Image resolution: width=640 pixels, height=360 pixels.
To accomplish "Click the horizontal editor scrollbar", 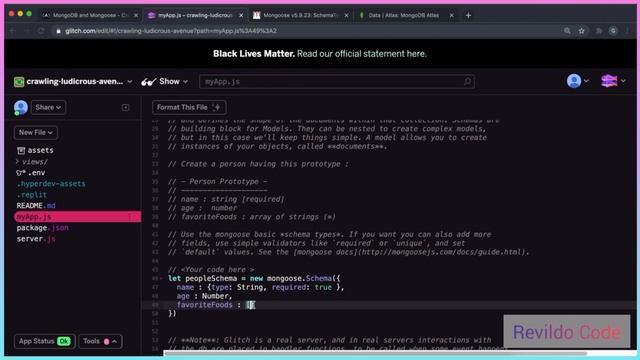I will (375, 353).
